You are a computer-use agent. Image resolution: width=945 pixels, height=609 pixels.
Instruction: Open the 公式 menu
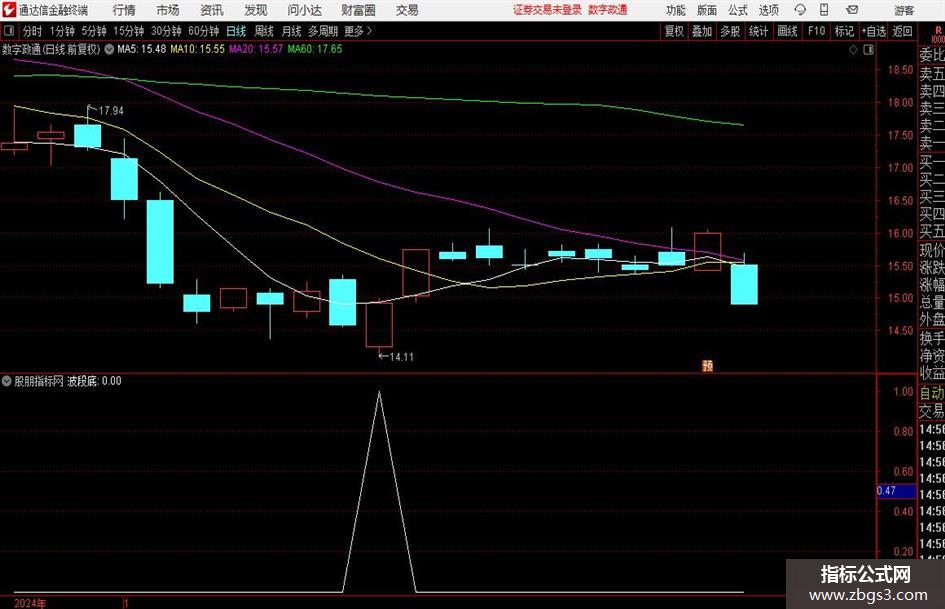point(738,10)
